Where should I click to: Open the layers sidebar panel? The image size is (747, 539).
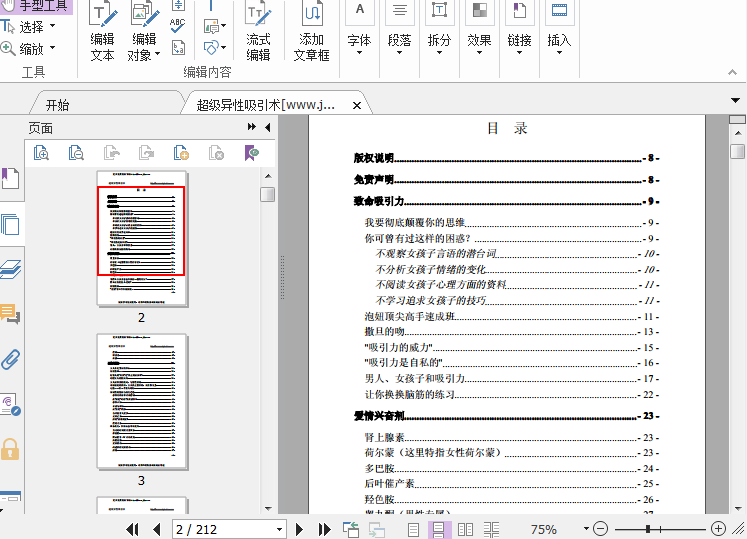(x=11, y=269)
